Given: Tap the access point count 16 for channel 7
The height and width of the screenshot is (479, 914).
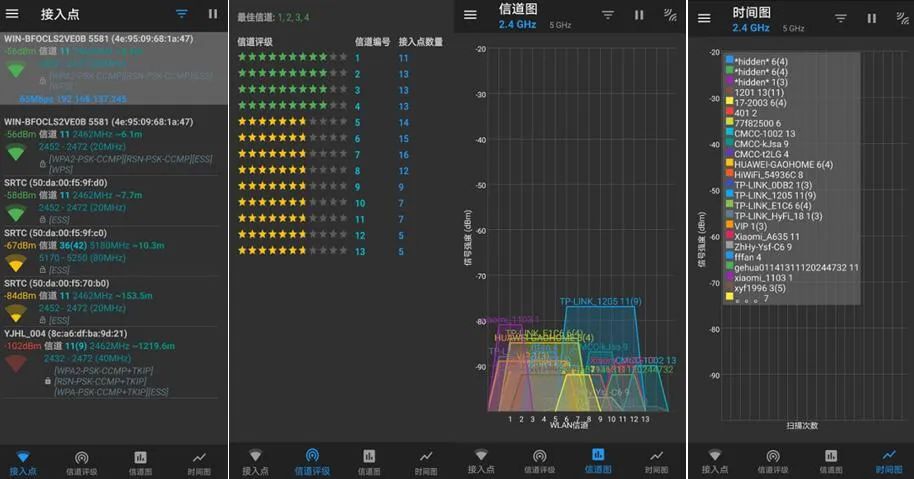Looking at the screenshot, I should [x=403, y=155].
